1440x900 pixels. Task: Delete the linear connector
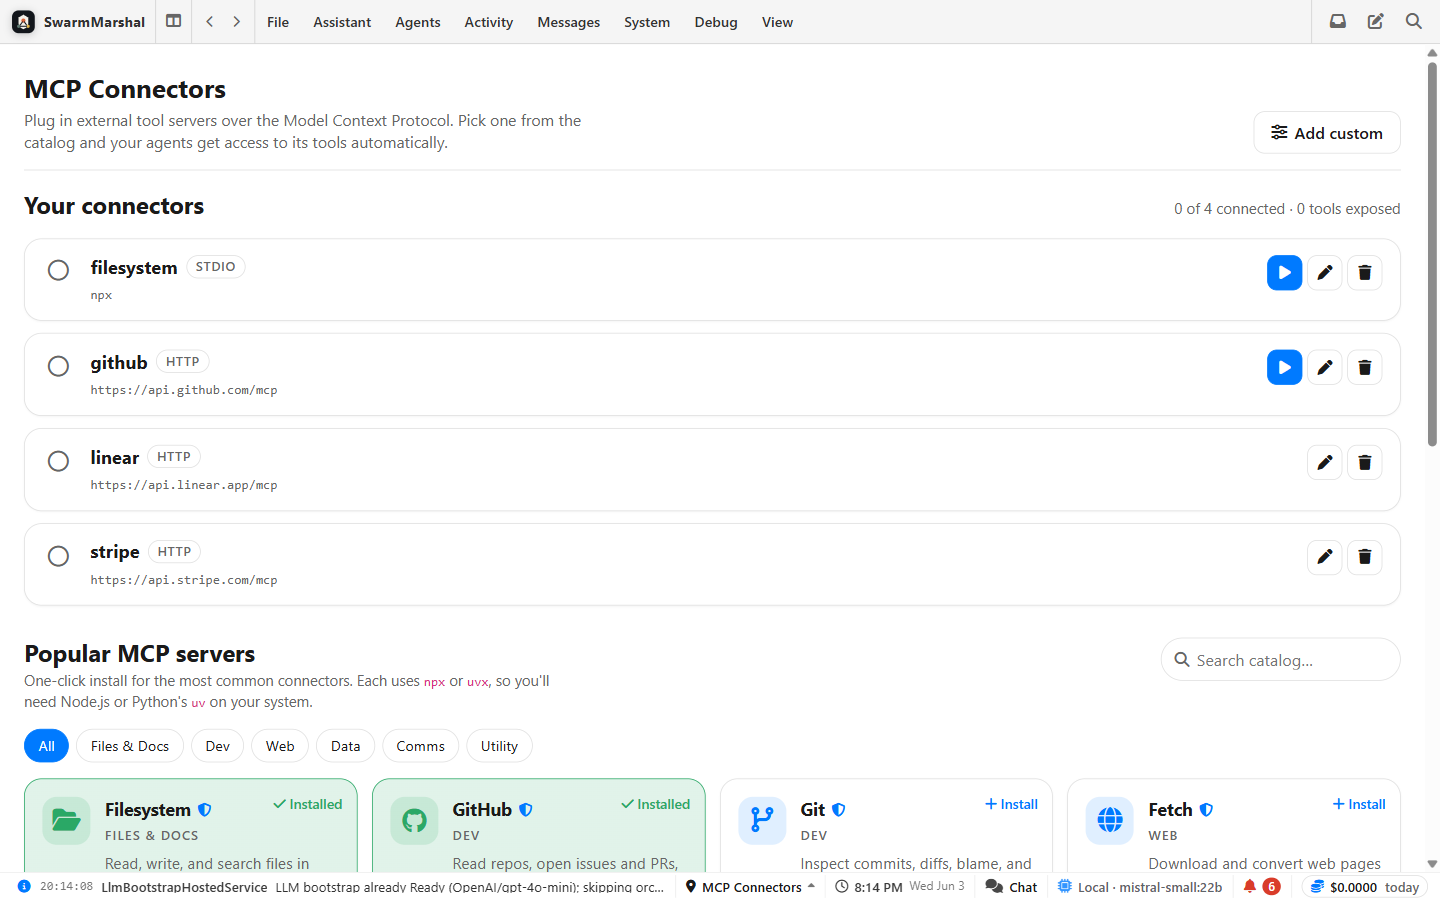click(x=1365, y=463)
